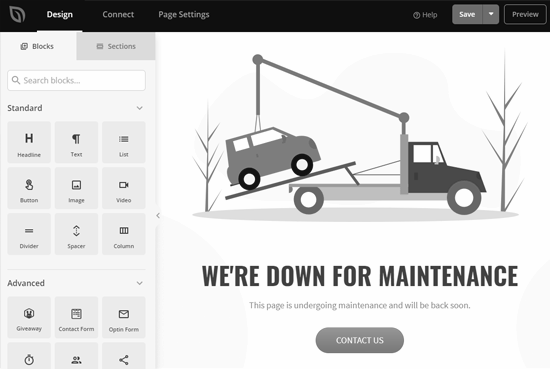Collapse the Standard blocks section
550x369 pixels.
[140, 108]
